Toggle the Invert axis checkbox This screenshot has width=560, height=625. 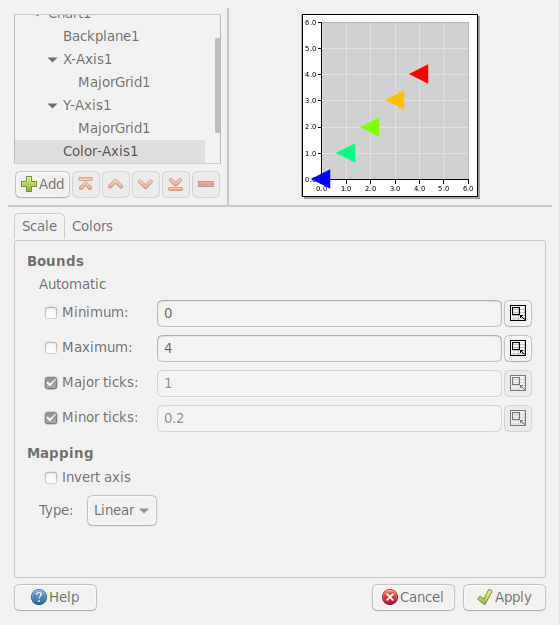click(x=51, y=478)
